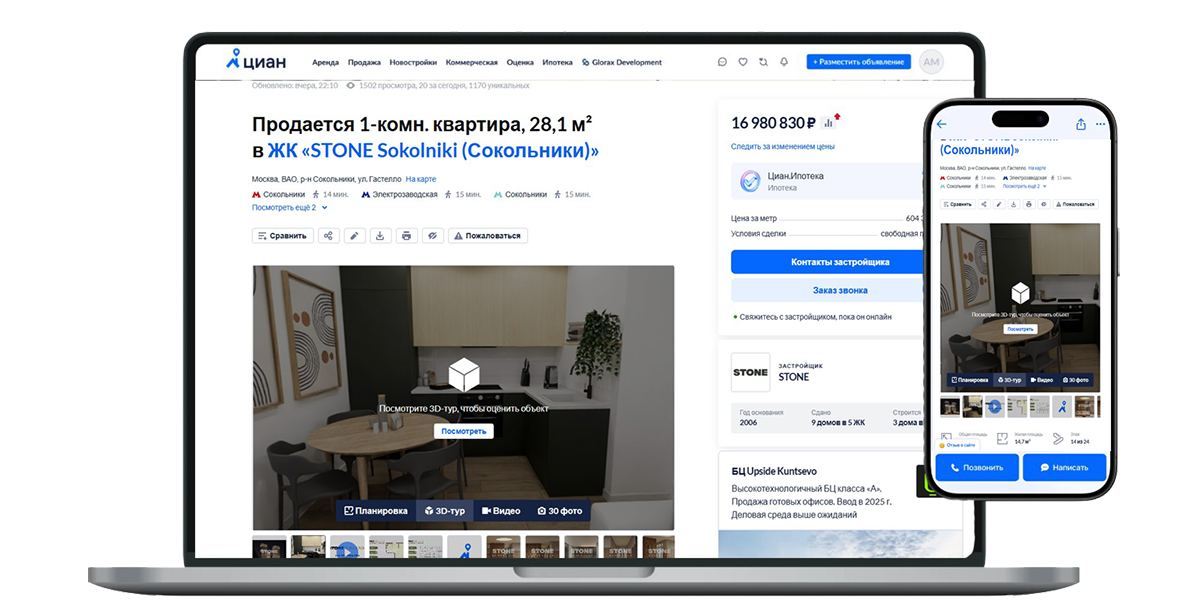Viewport: 1200px width, 607px height.
Task: Click the pencil note icon in laptop toolbar
Action: (355, 236)
